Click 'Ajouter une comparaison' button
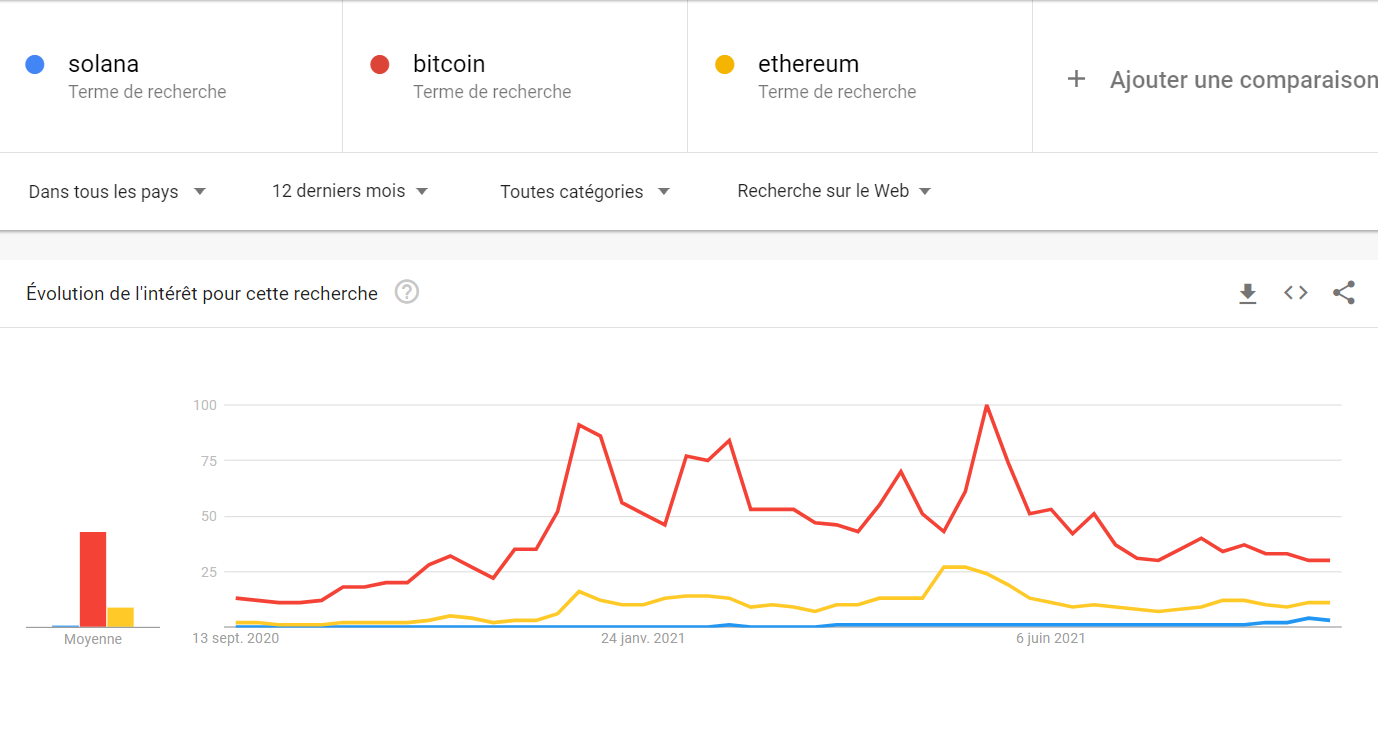Image resolution: width=1378 pixels, height=729 pixels. click(1222, 79)
